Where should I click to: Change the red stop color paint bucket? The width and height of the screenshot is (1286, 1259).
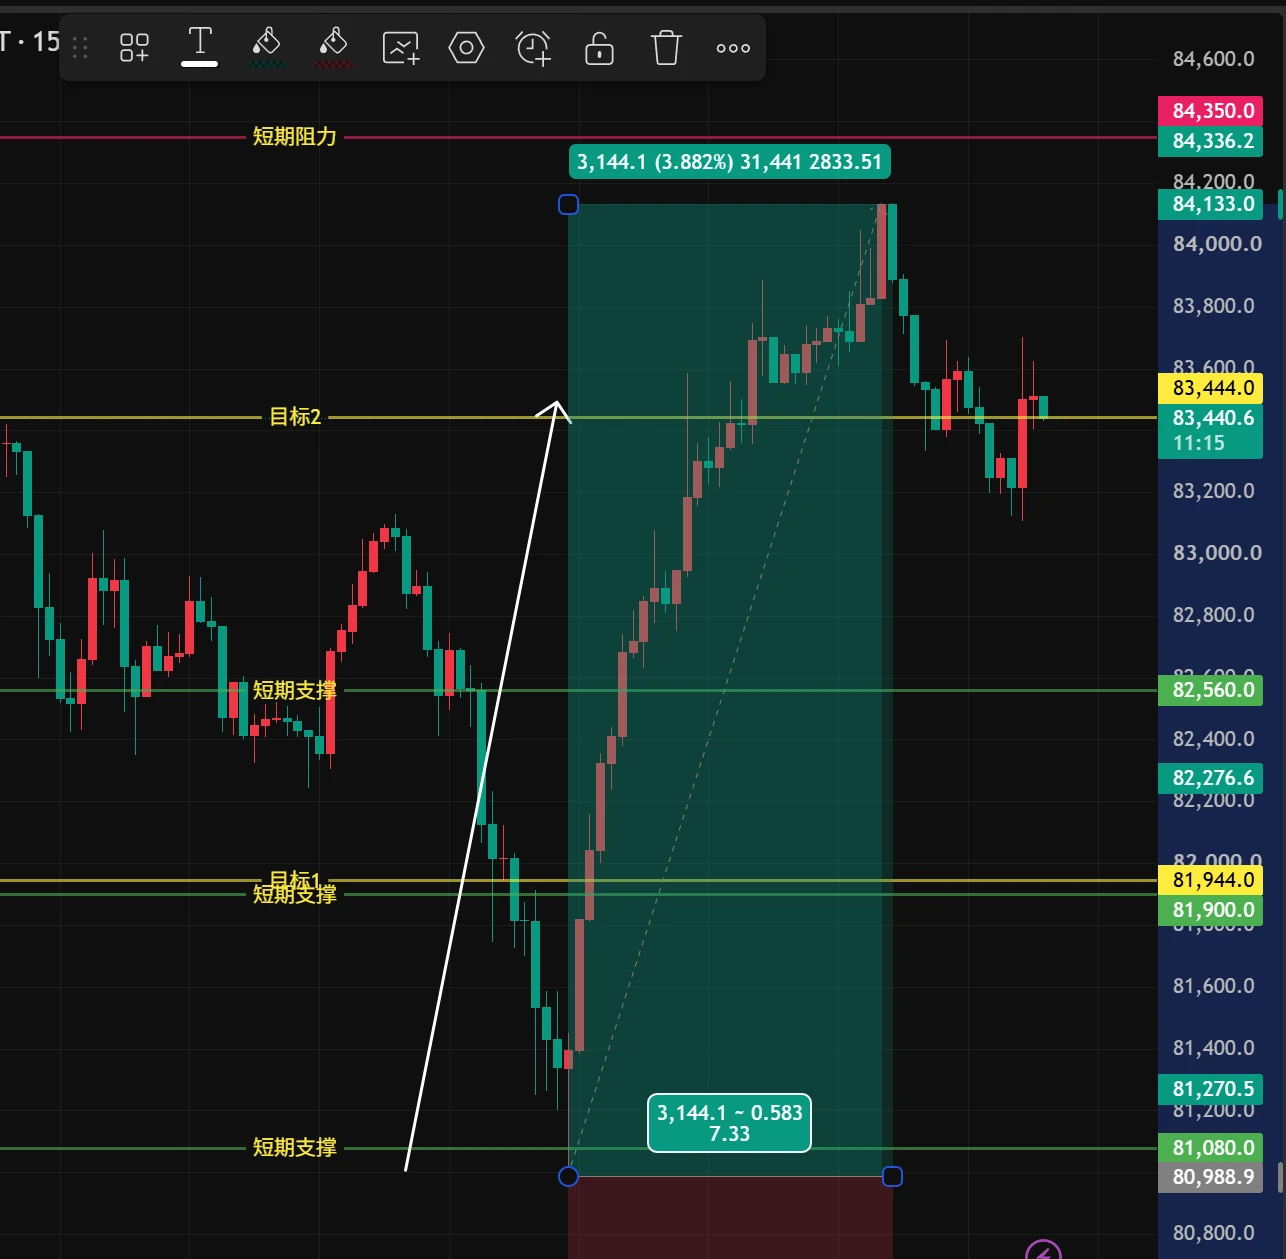point(333,47)
